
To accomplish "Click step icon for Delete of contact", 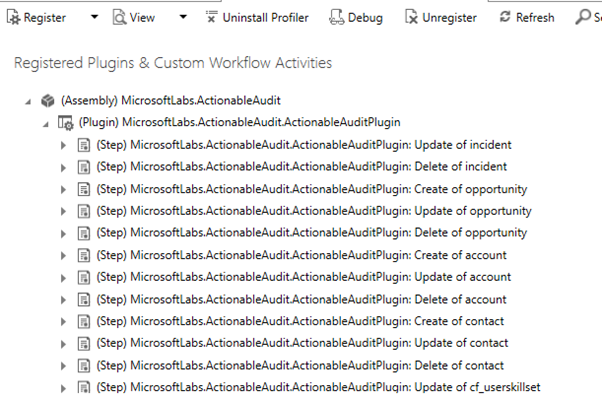I will click(84, 365).
